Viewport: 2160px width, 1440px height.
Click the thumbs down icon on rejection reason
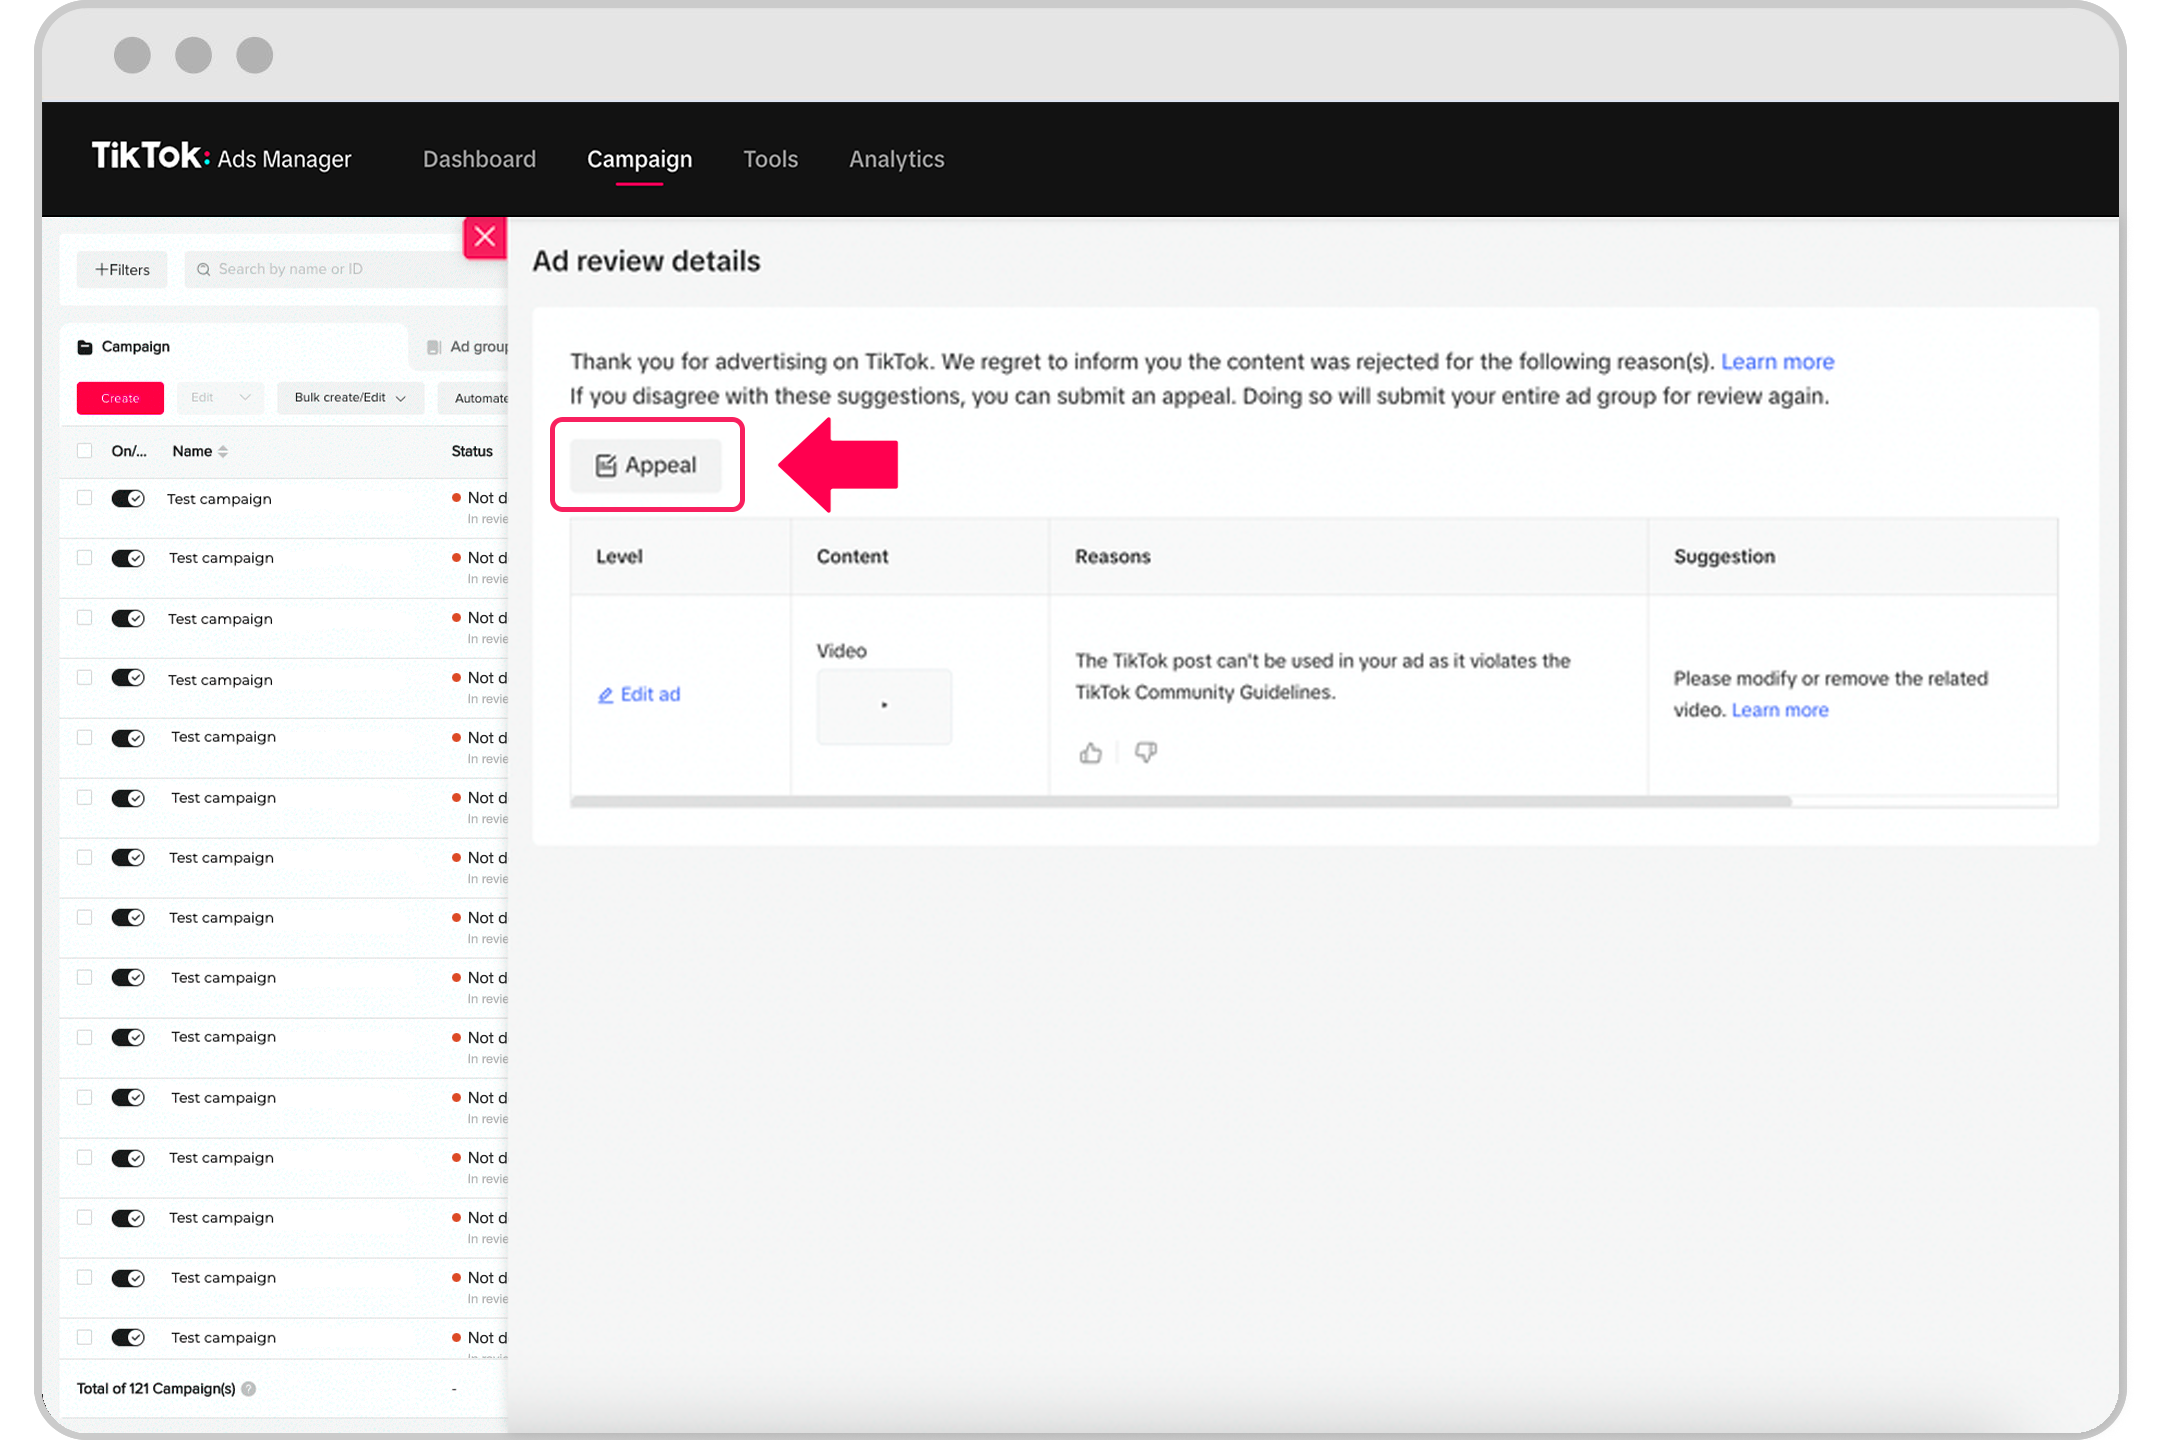coord(1146,751)
